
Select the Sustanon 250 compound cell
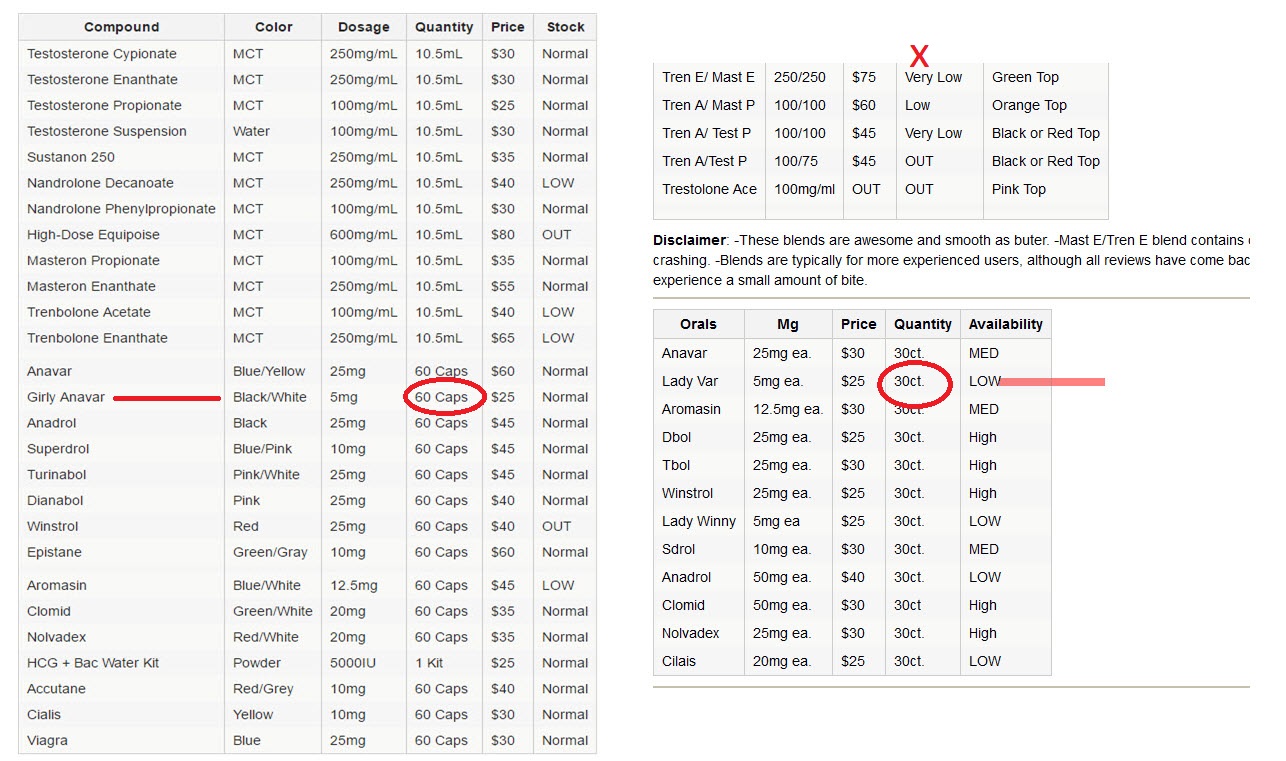[x=71, y=157]
